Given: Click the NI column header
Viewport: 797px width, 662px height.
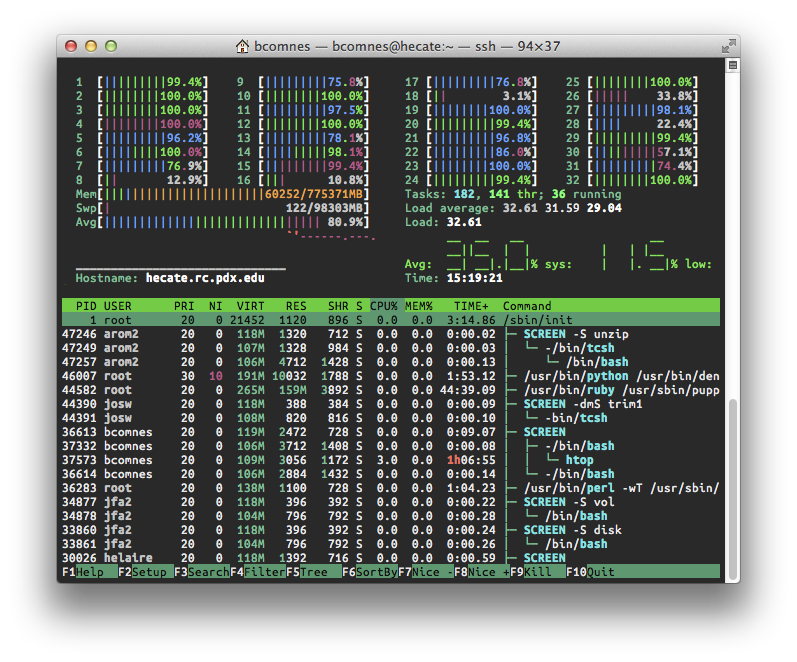Looking at the screenshot, I should click(216, 306).
